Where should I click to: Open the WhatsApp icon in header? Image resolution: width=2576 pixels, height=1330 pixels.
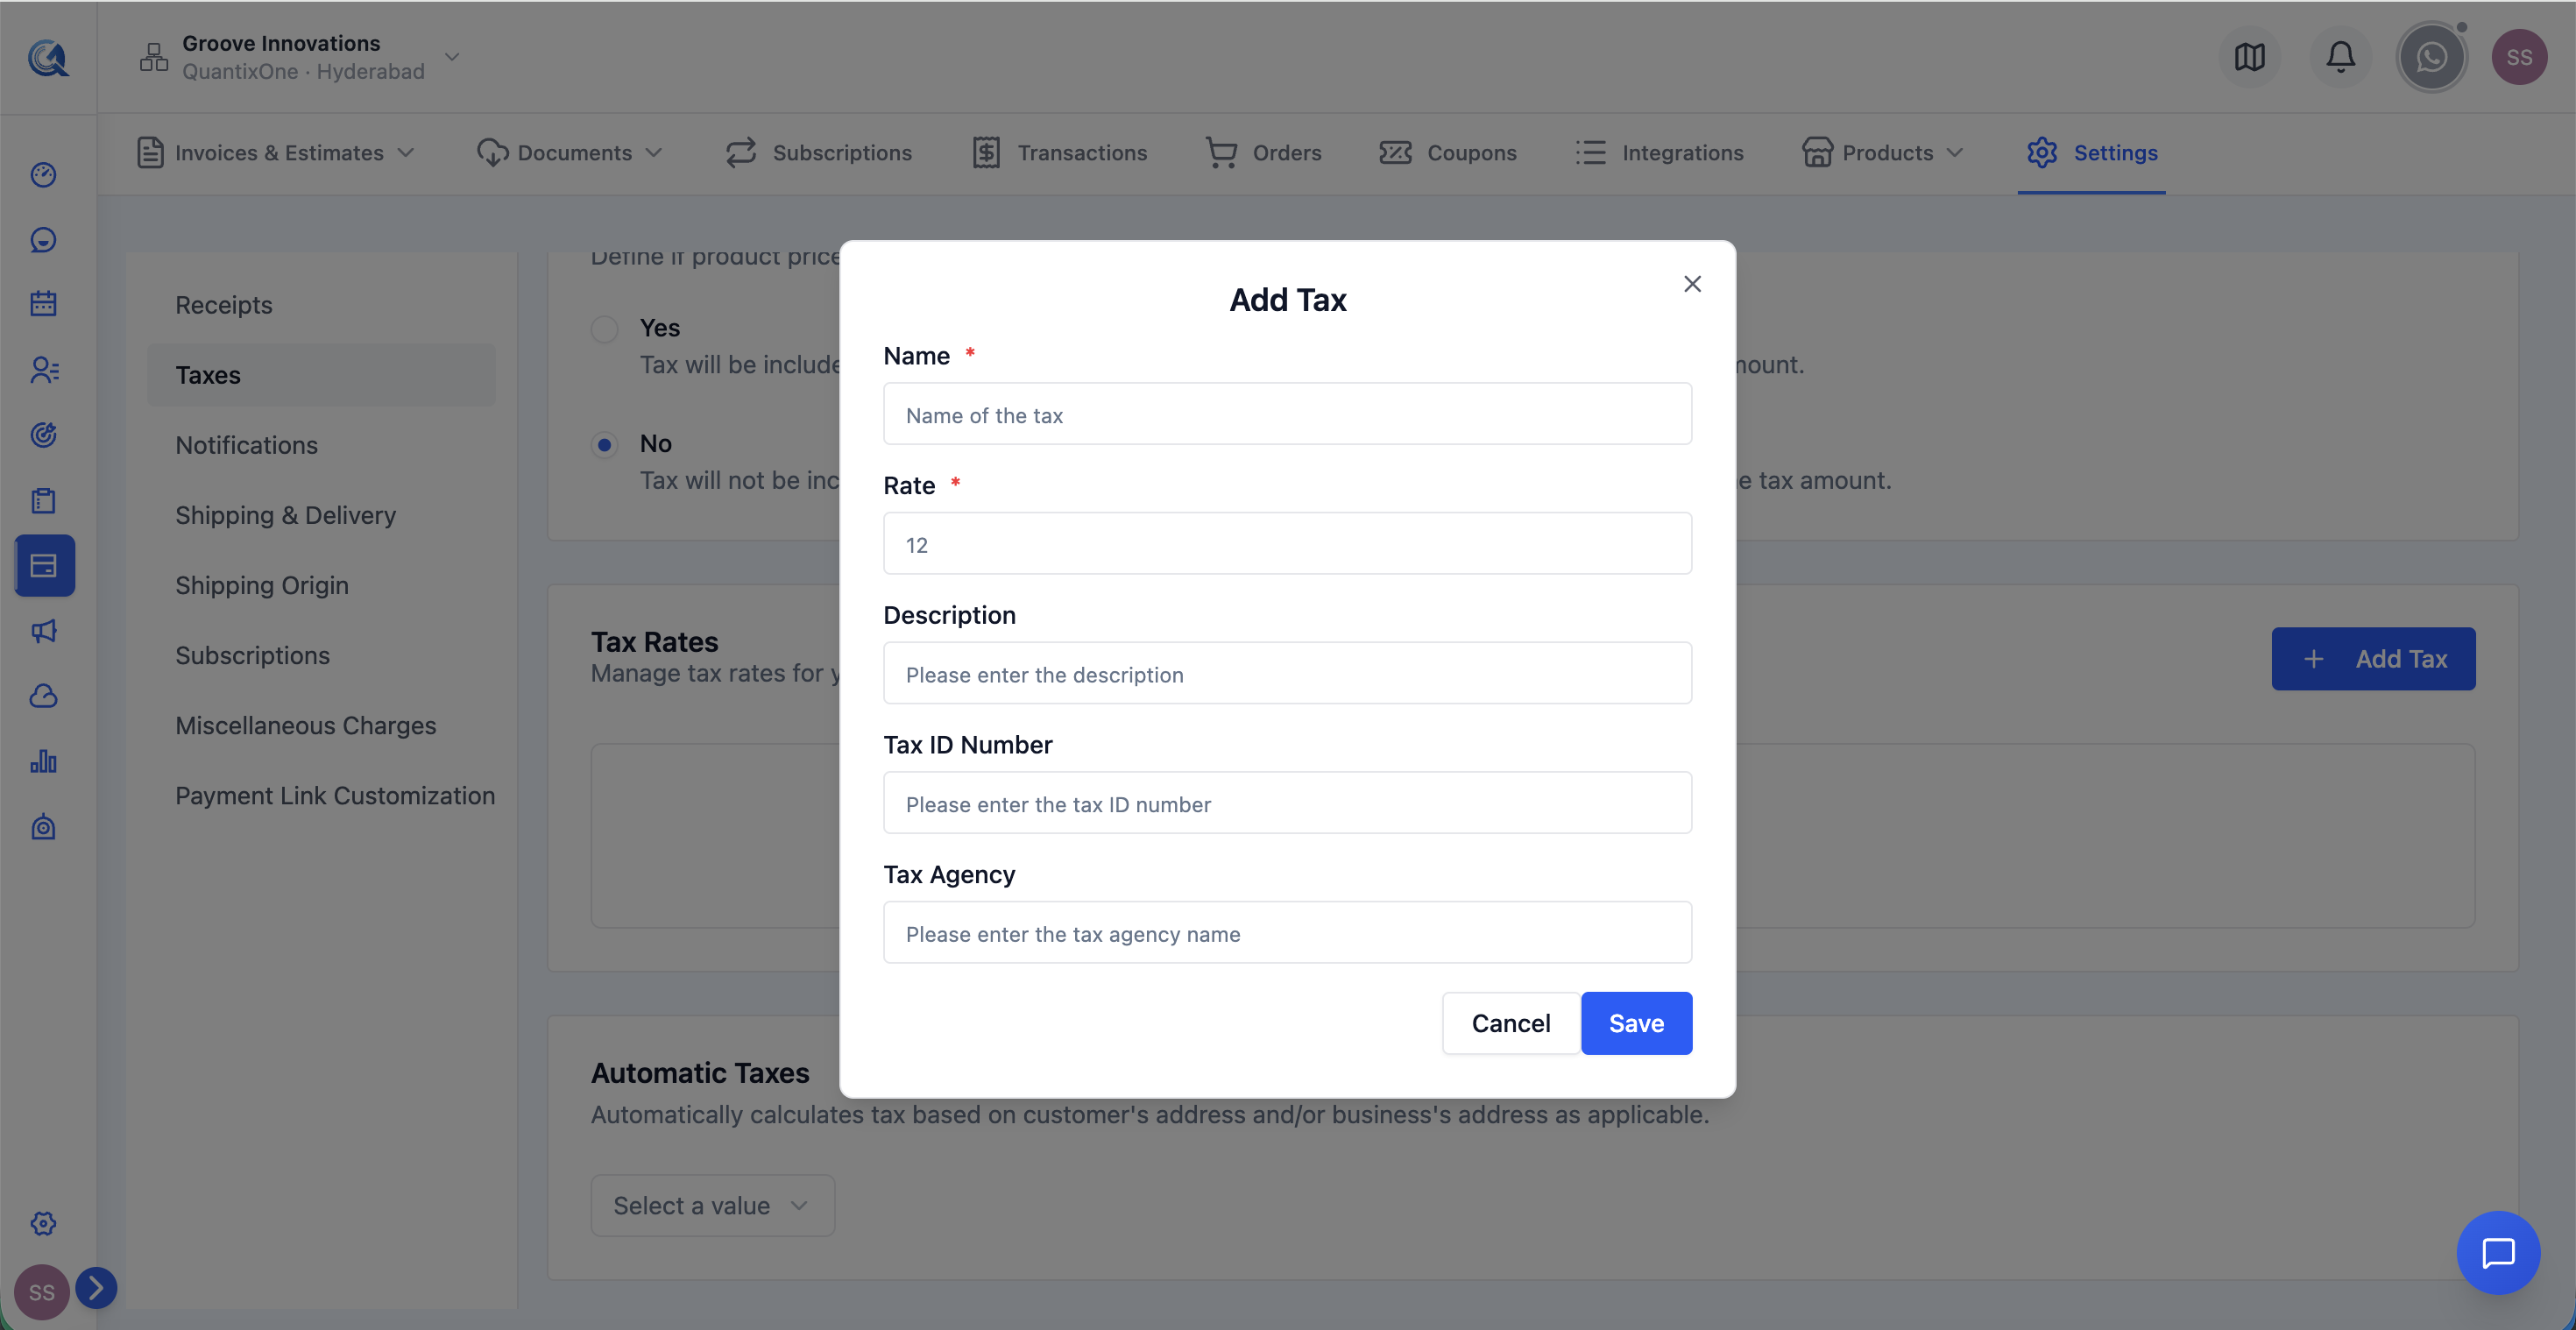tap(2431, 57)
